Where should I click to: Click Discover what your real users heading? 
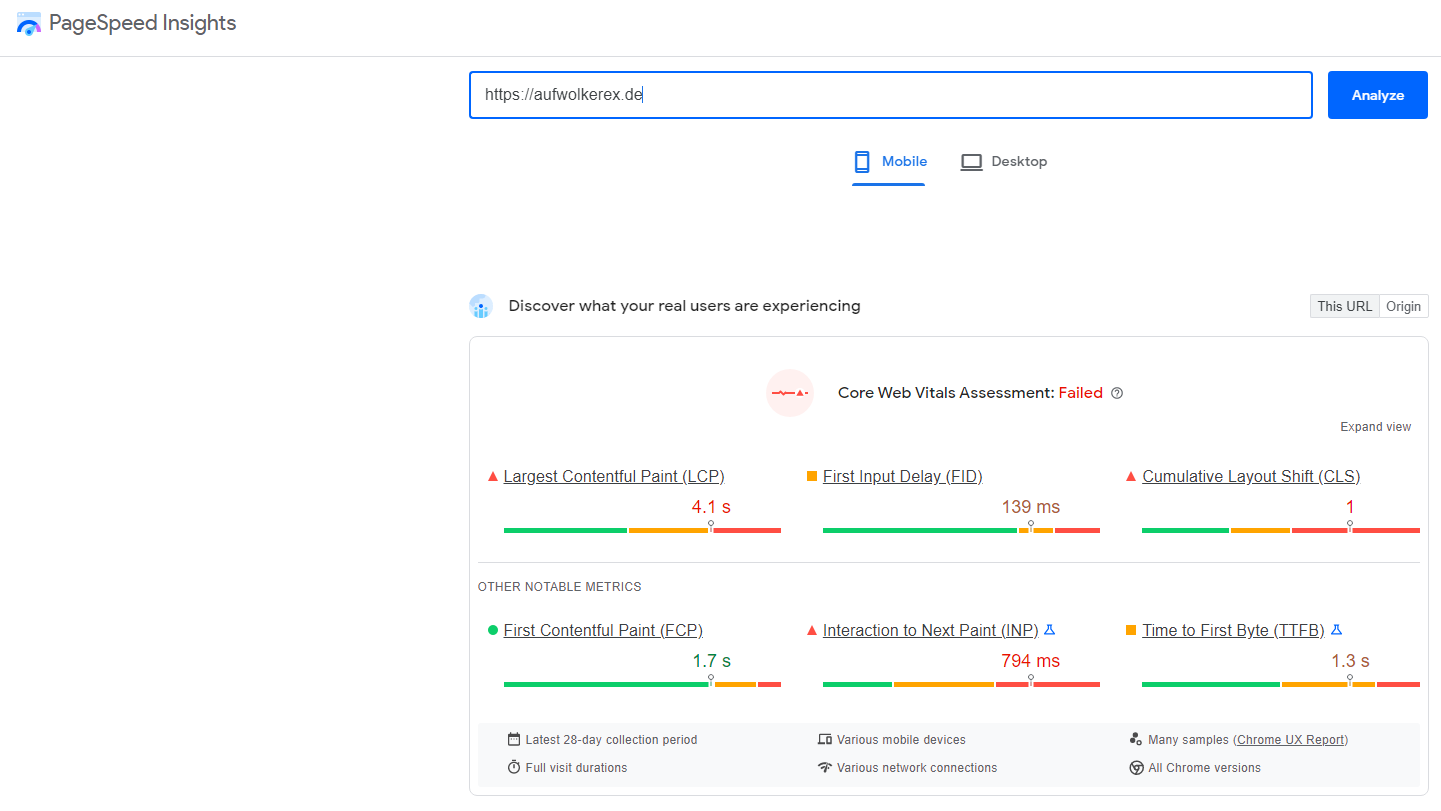[x=684, y=306]
